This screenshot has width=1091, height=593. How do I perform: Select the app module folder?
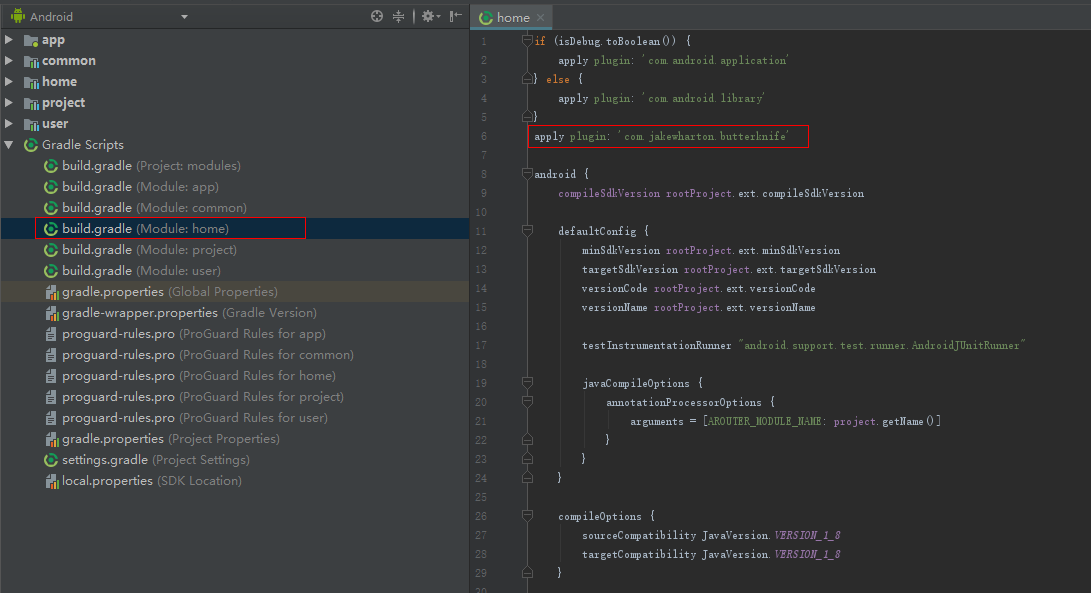point(54,40)
